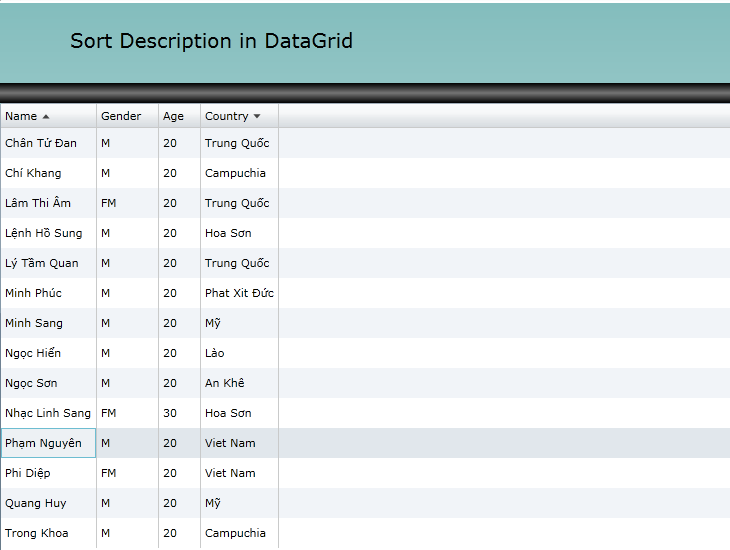Select the Phat Xit Đức country cell
The width and height of the screenshot is (730, 550).
tap(239, 293)
